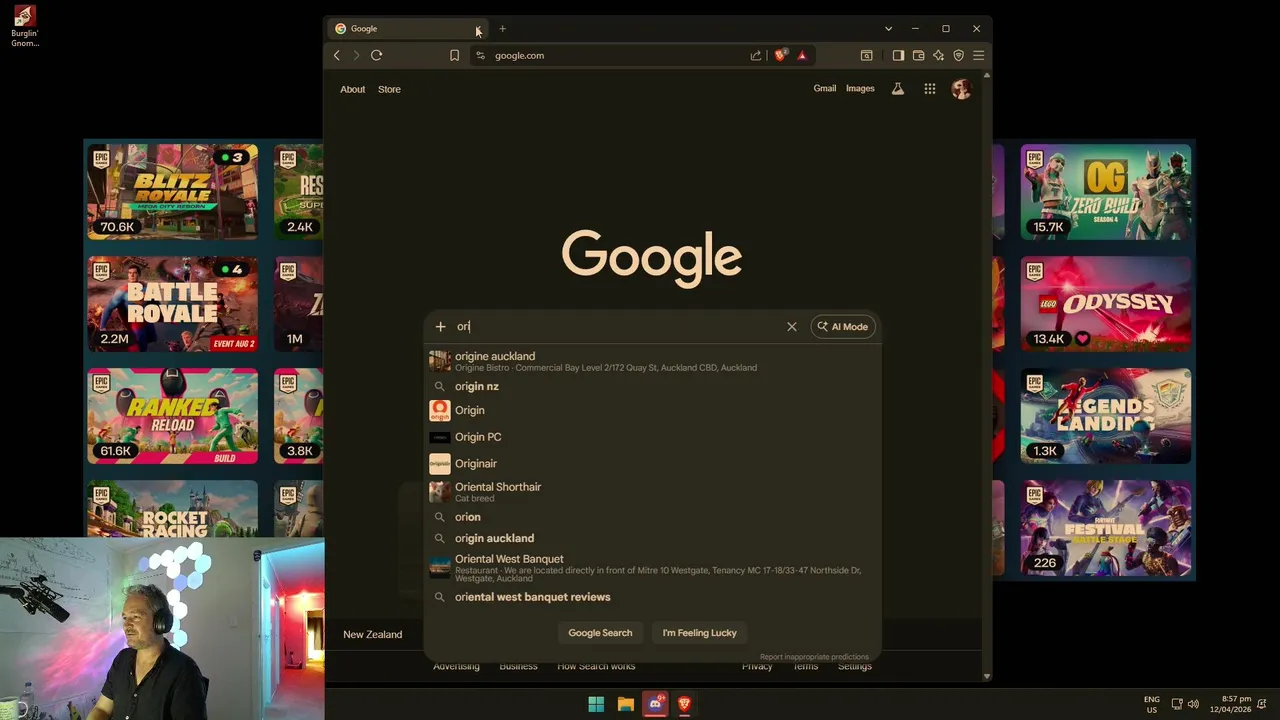
Task: Switch to AI Mode
Action: [x=843, y=326]
